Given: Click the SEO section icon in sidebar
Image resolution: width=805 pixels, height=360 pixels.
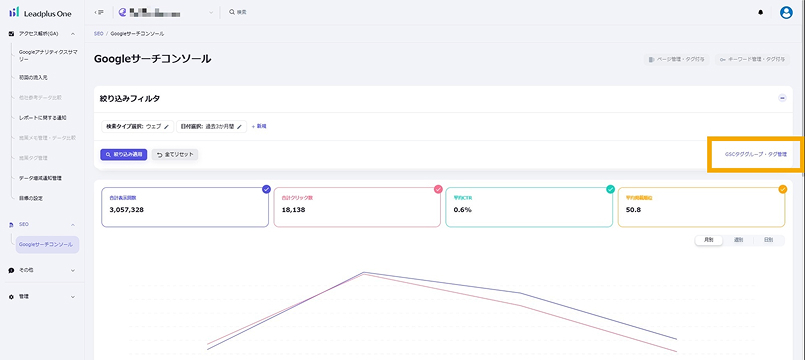Looking at the screenshot, I should click(11, 224).
